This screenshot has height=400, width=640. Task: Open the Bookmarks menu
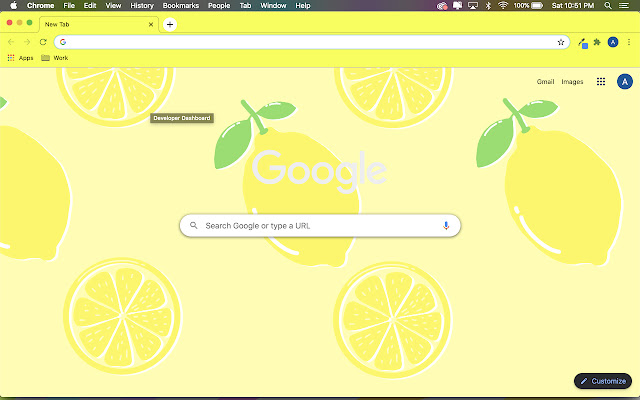[x=180, y=5]
